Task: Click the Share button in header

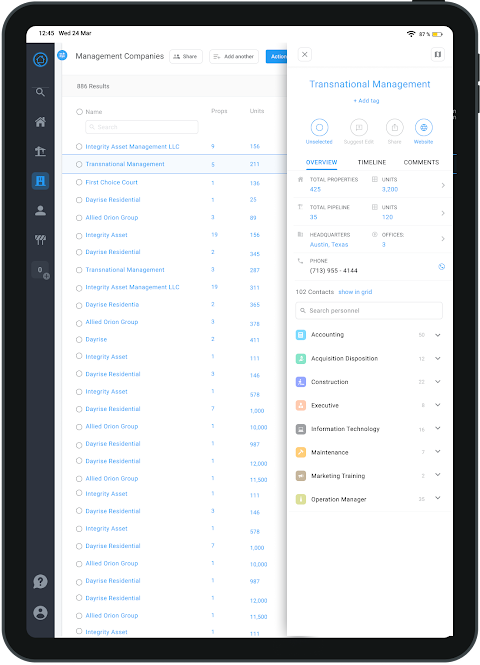Action: tap(186, 56)
